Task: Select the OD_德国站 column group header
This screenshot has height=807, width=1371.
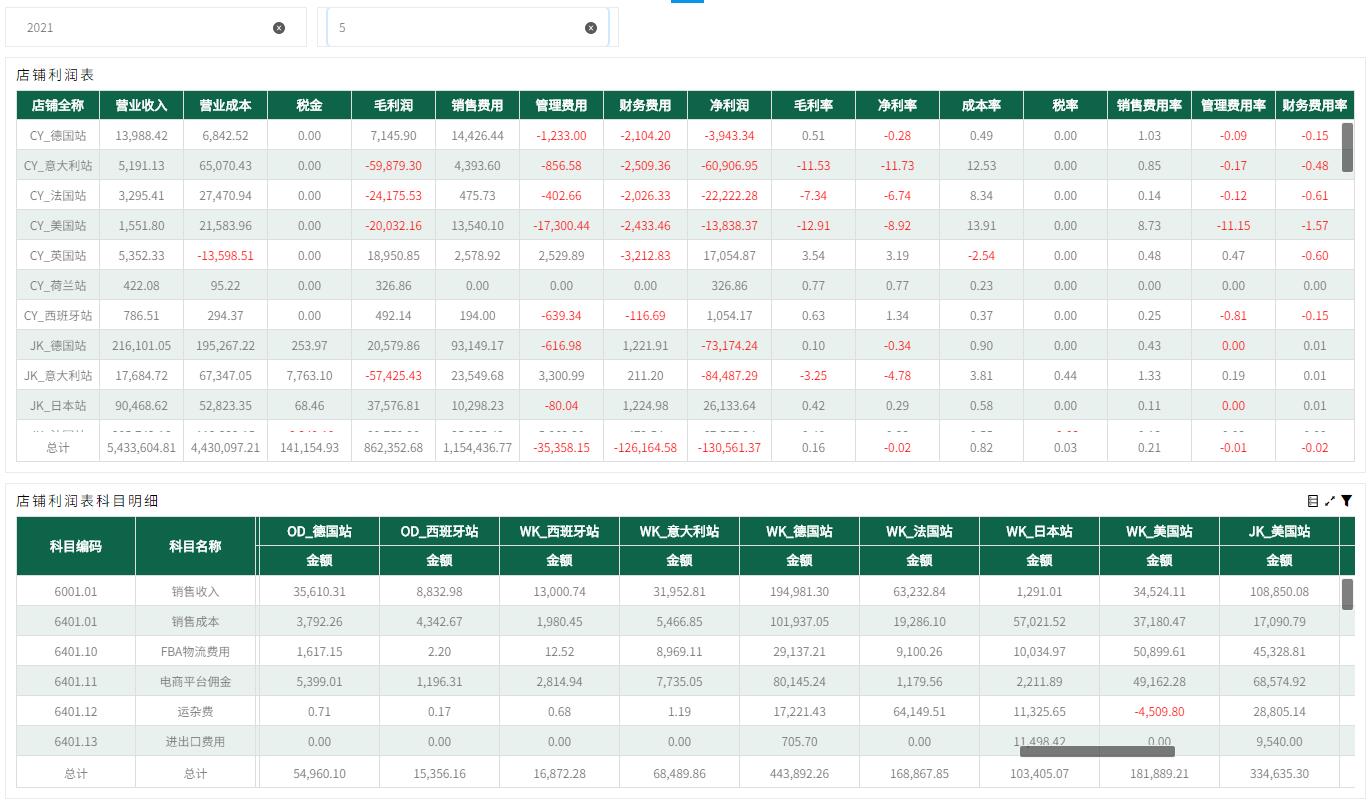Action: click(318, 531)
